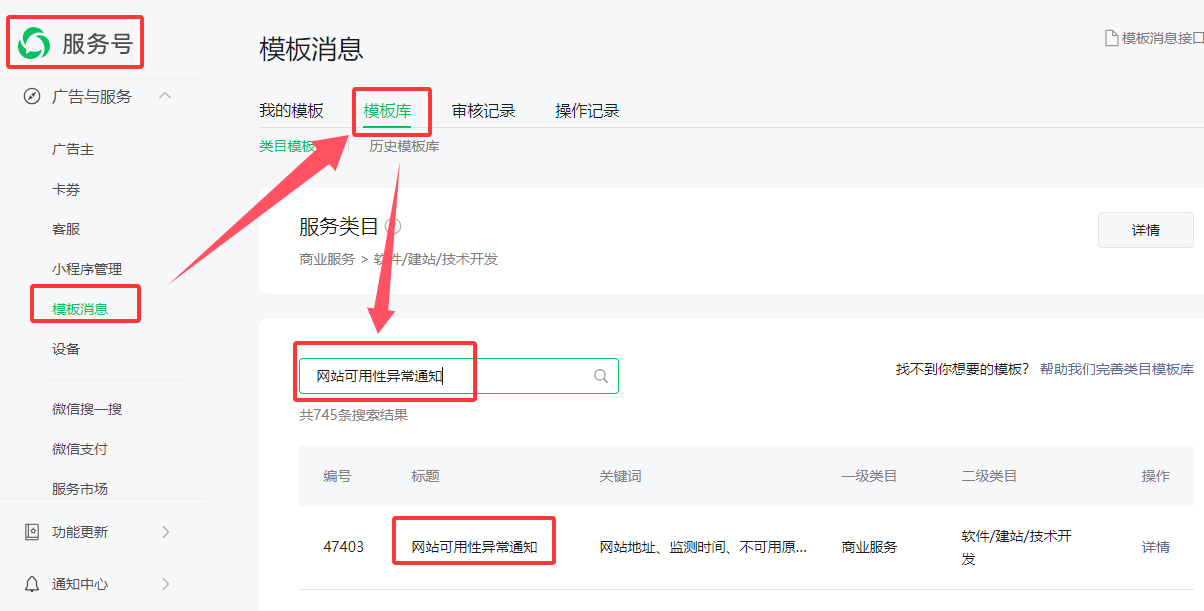The image size is (1204, 611).
Task: Click the magnifier search icon
Action: [601, 376]
